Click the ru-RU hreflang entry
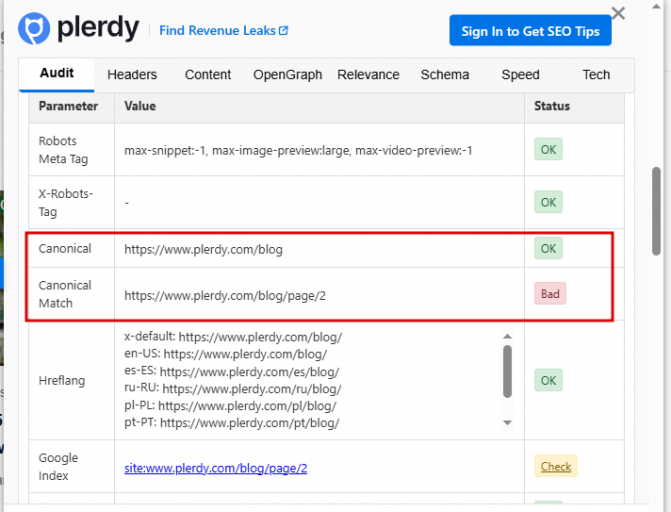Screen dimensions: 671x512 coord(233,389)
